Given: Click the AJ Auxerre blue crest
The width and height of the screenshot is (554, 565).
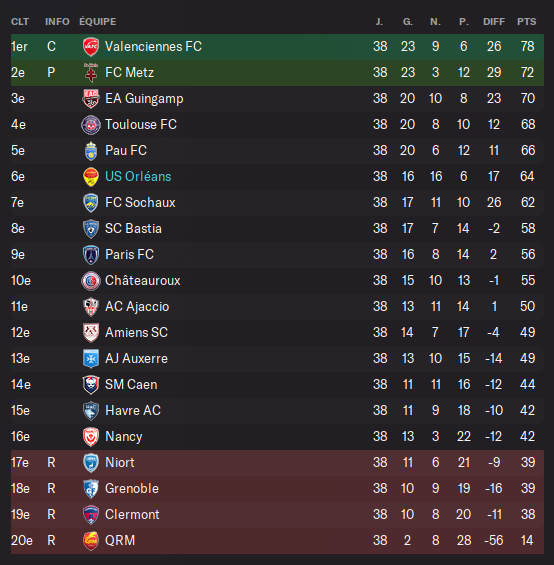Looking at the screenshot, I should click(91, 359).
